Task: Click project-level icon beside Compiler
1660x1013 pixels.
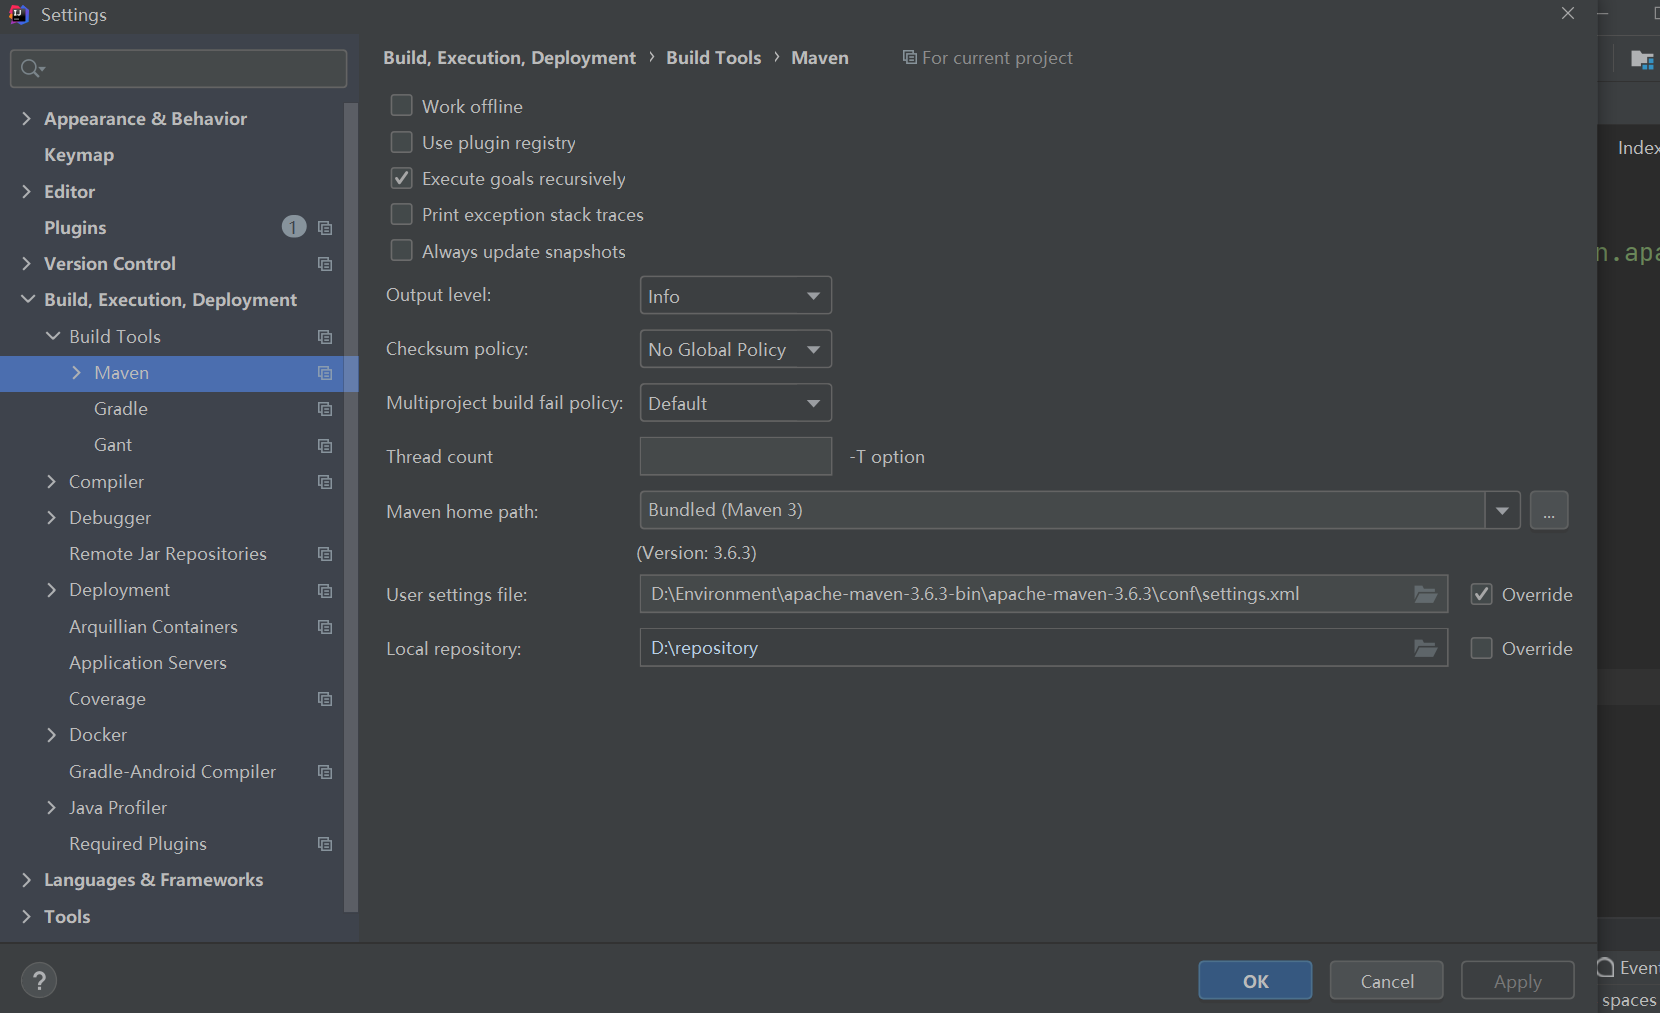Action: (x=325, y=482)
